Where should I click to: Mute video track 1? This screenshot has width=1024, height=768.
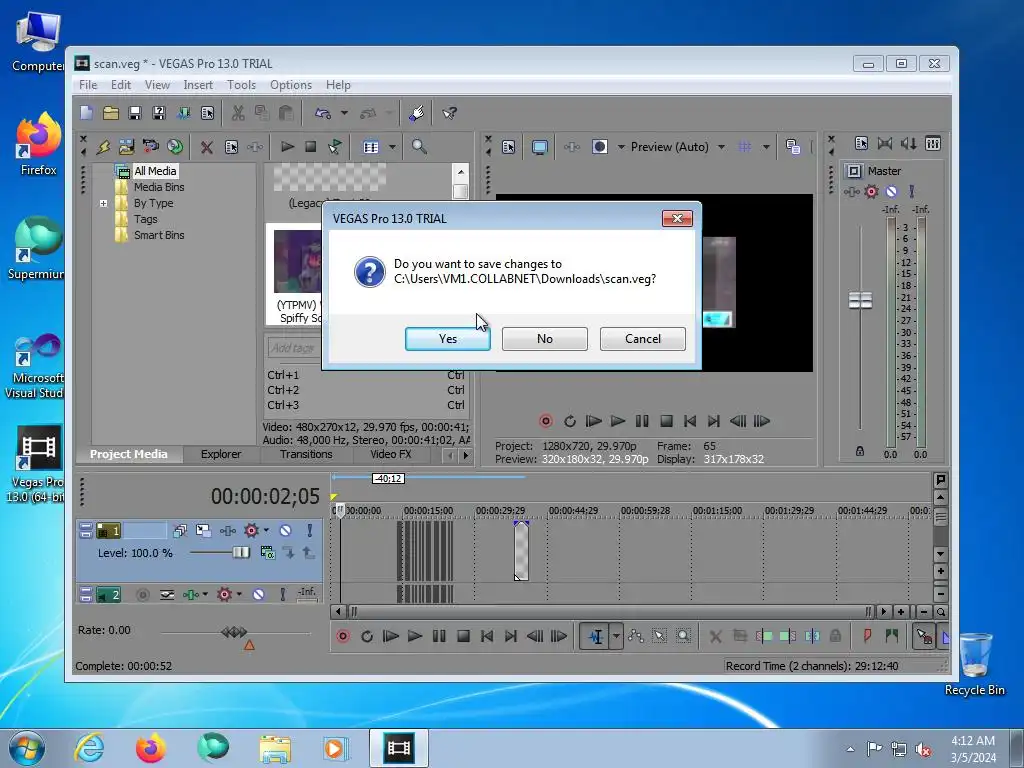[285, 530]
